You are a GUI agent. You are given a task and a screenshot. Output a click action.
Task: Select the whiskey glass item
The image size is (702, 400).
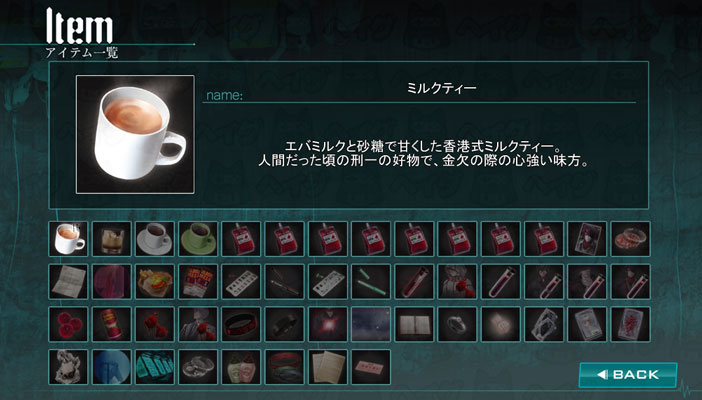[x=111, y=239]
